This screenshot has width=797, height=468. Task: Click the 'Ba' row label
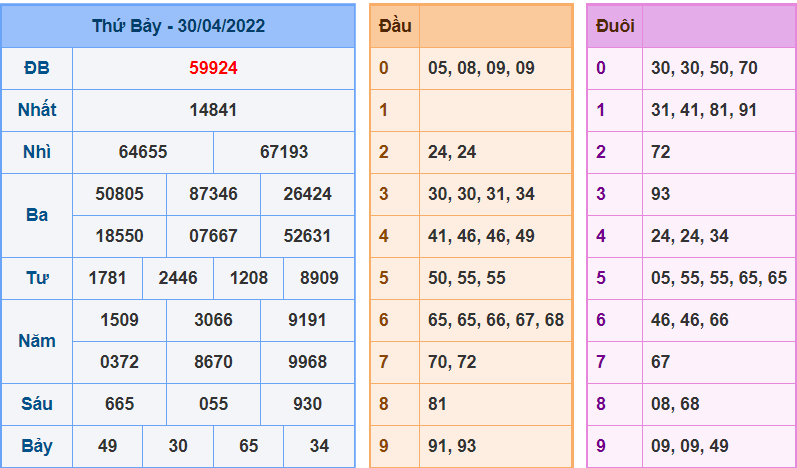[x=37, y=215]
